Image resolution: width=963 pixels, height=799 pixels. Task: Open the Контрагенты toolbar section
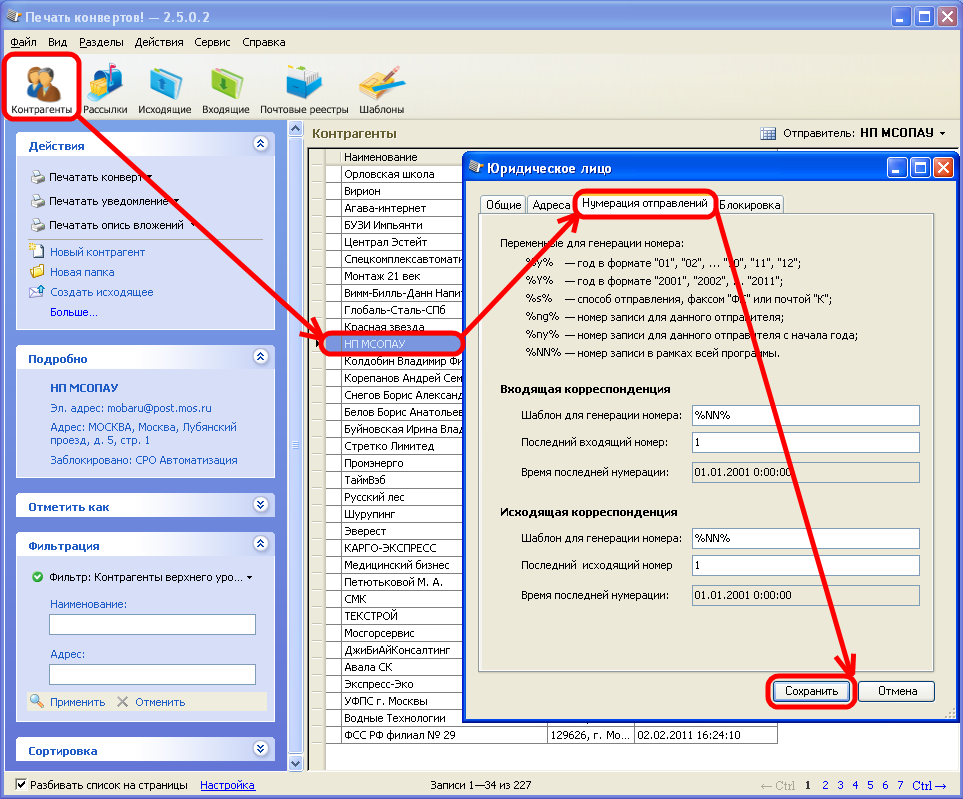coord(41,87)
